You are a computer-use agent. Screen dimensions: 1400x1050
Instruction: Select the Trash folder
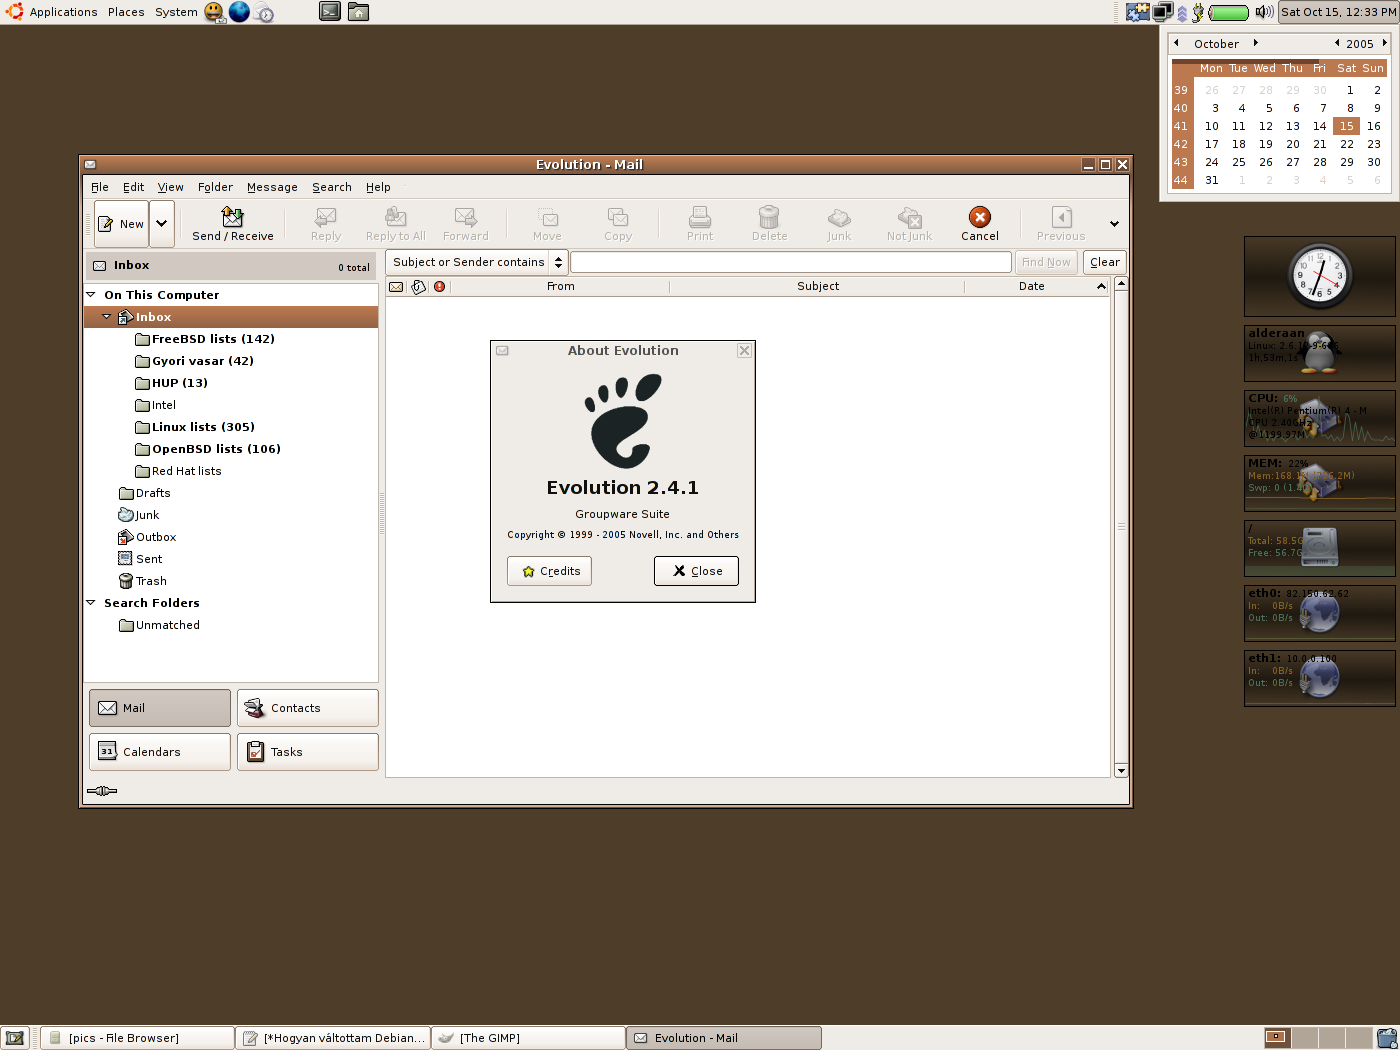pyautogui.click(x=151, y=581)
